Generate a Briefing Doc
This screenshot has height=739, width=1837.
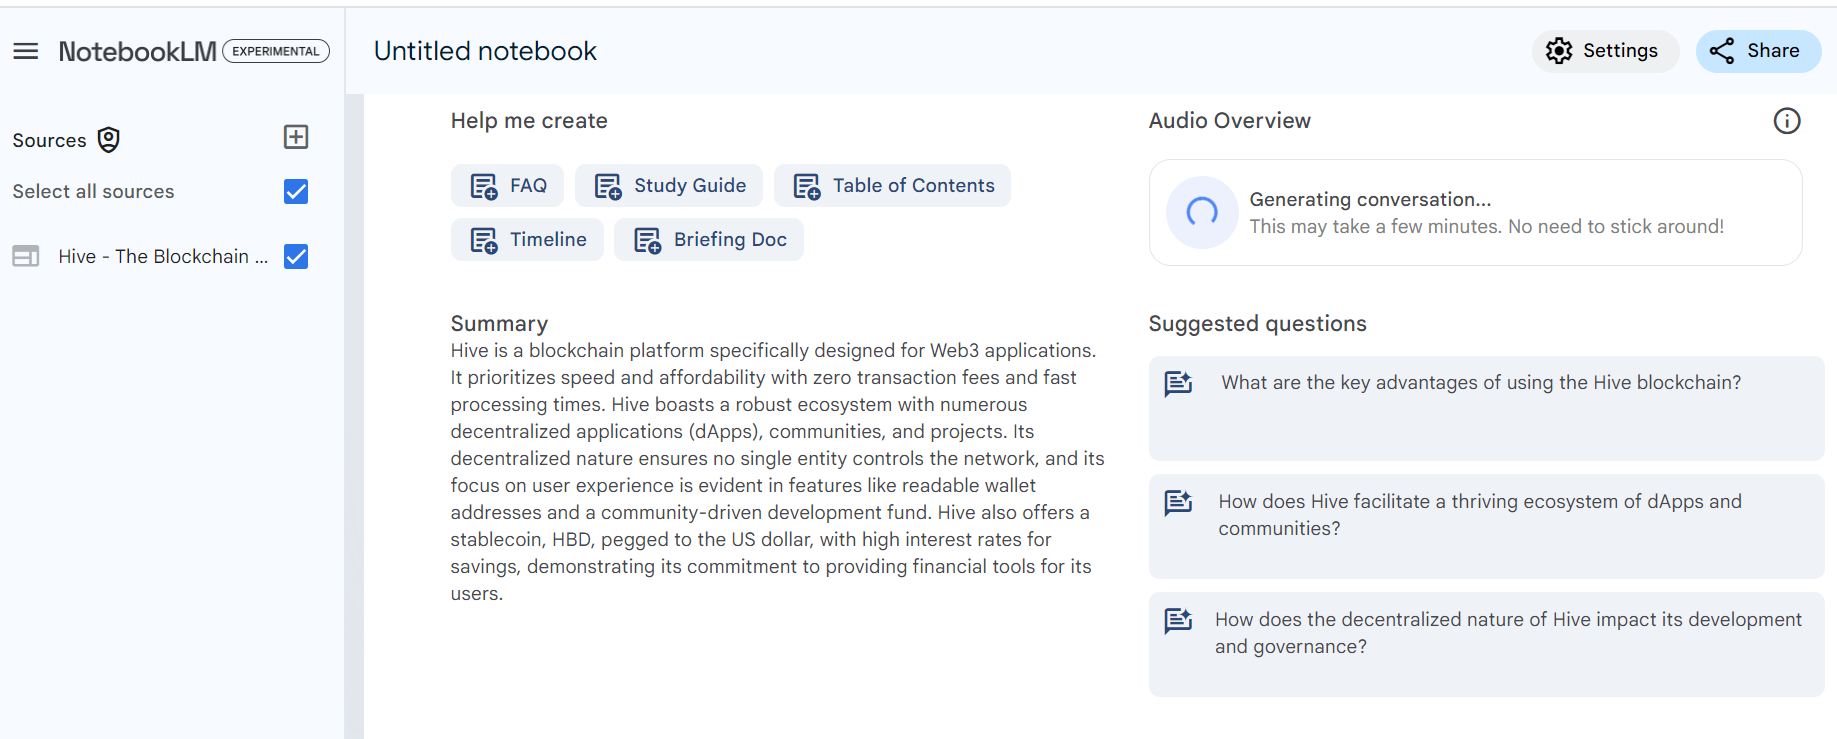[x=709, y=240]
